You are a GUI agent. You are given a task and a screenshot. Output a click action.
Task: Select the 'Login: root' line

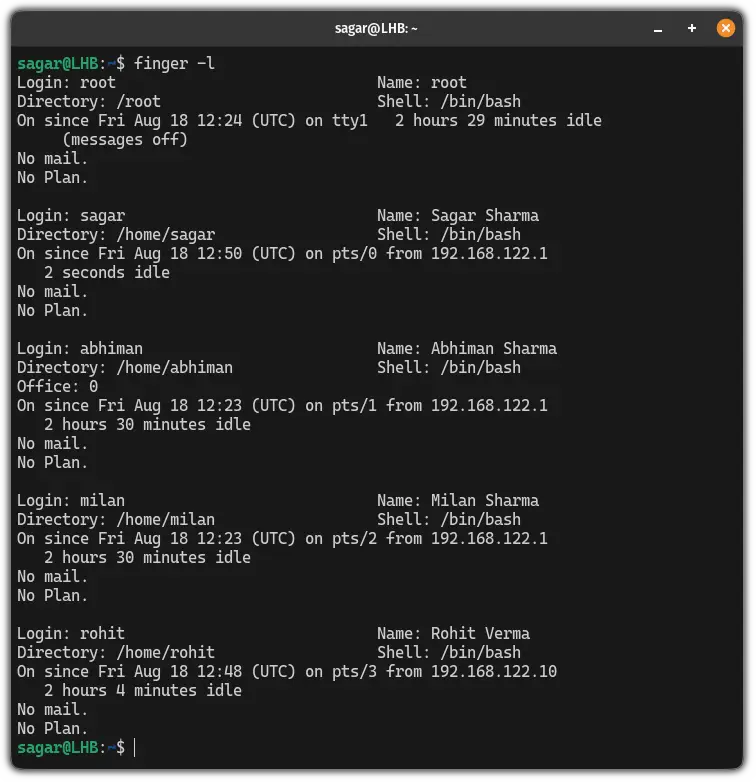pyautogui.click(x=66, y=82)
